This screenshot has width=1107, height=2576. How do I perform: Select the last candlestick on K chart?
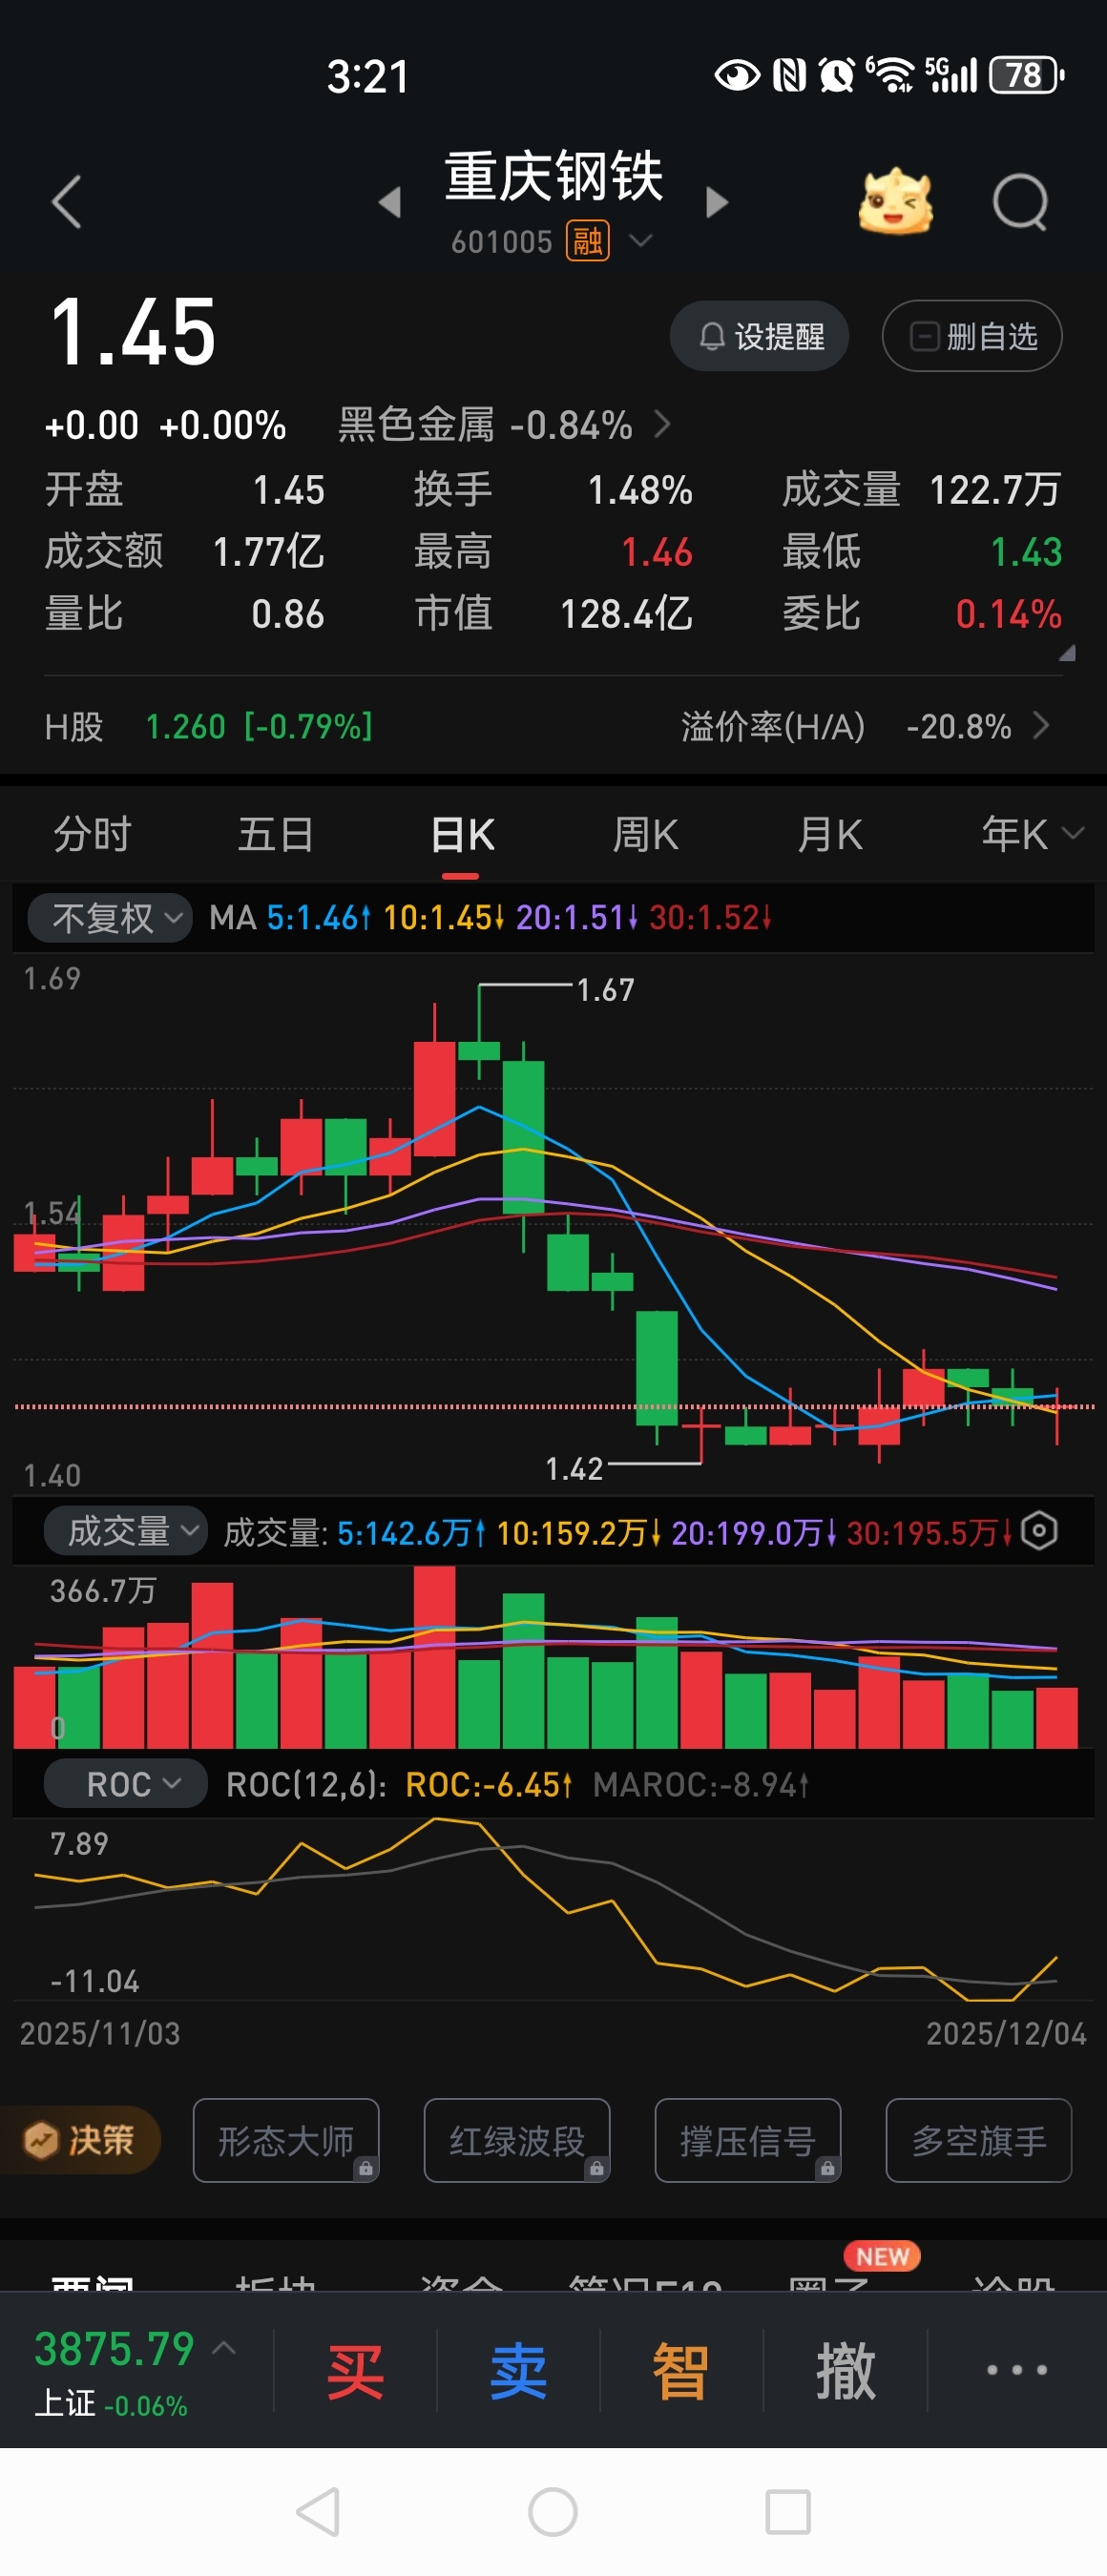tap(1057, 1414)
